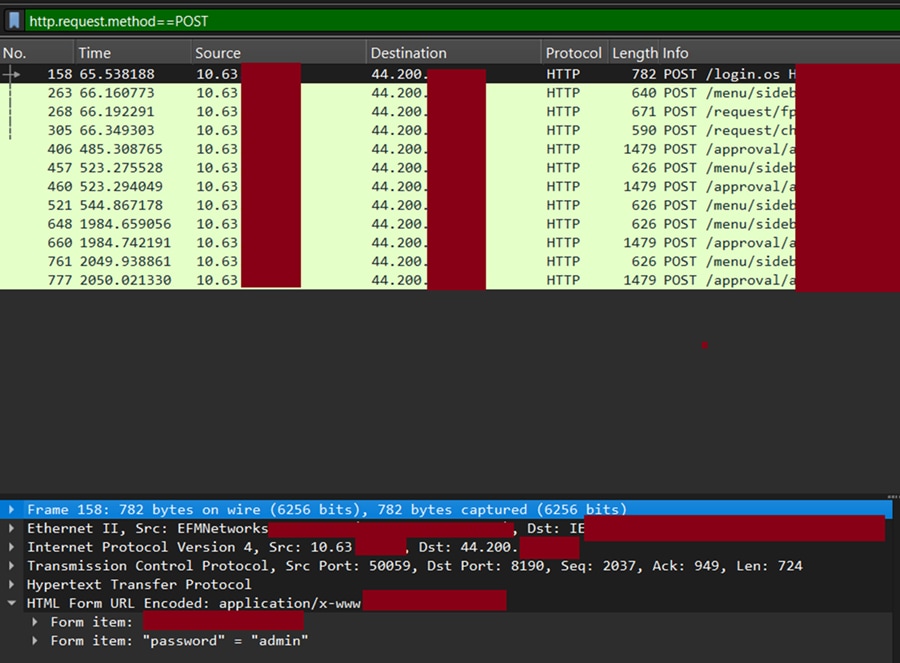The width and height of the screenshot is (900, 663).
Task: Select the Hypertext Transfer Protocol row
Action: tap(447, 584)
